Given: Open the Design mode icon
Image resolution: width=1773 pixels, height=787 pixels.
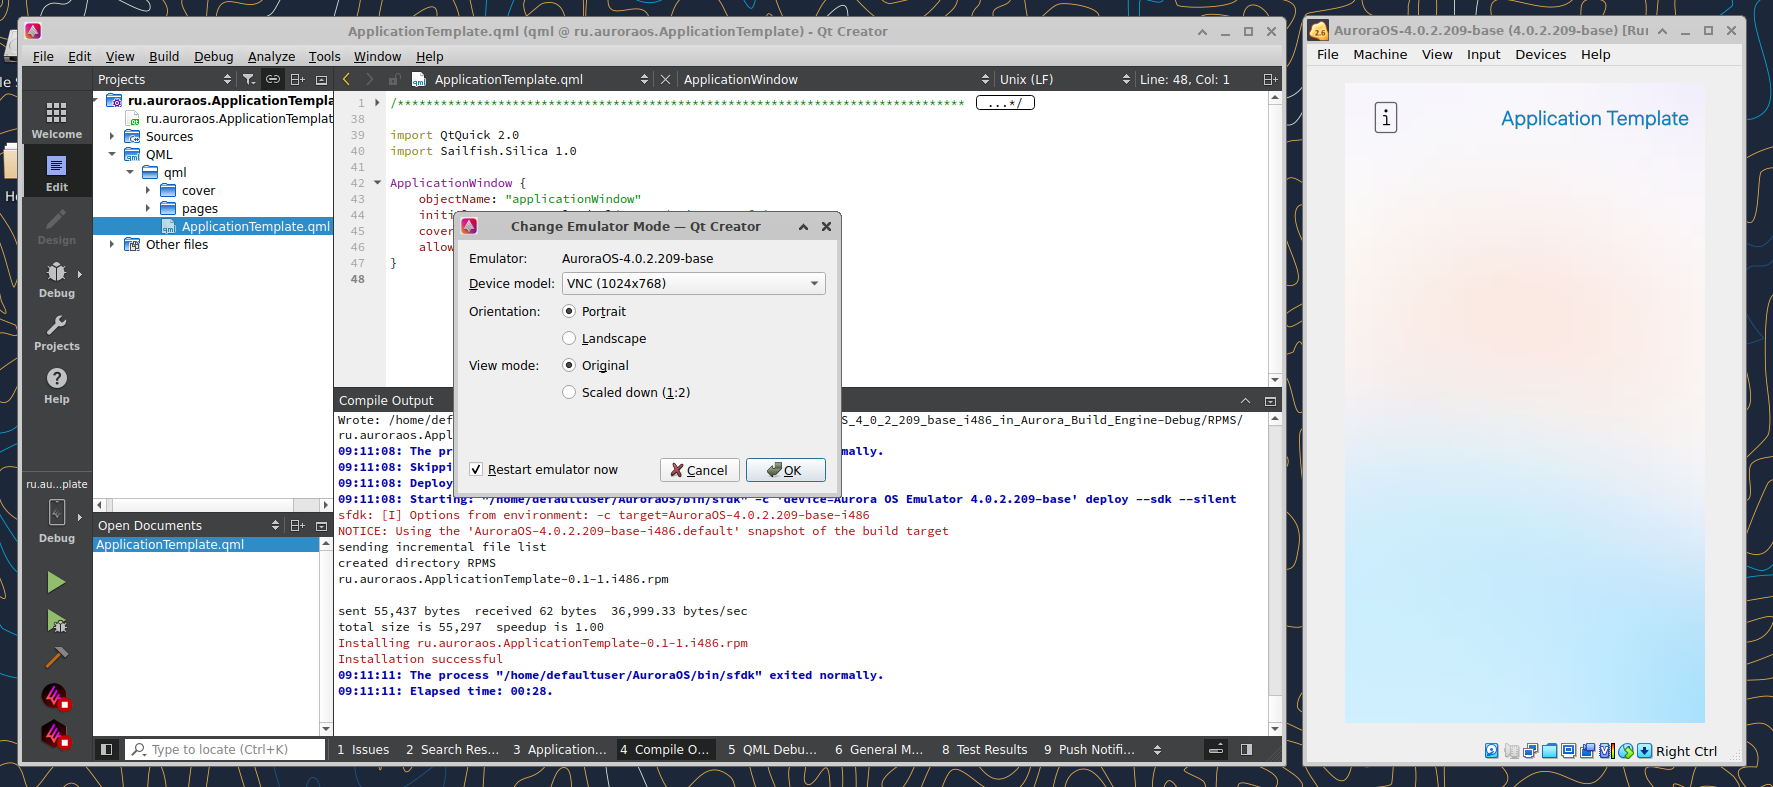Looking at the screenshot, I should (56, 226).
